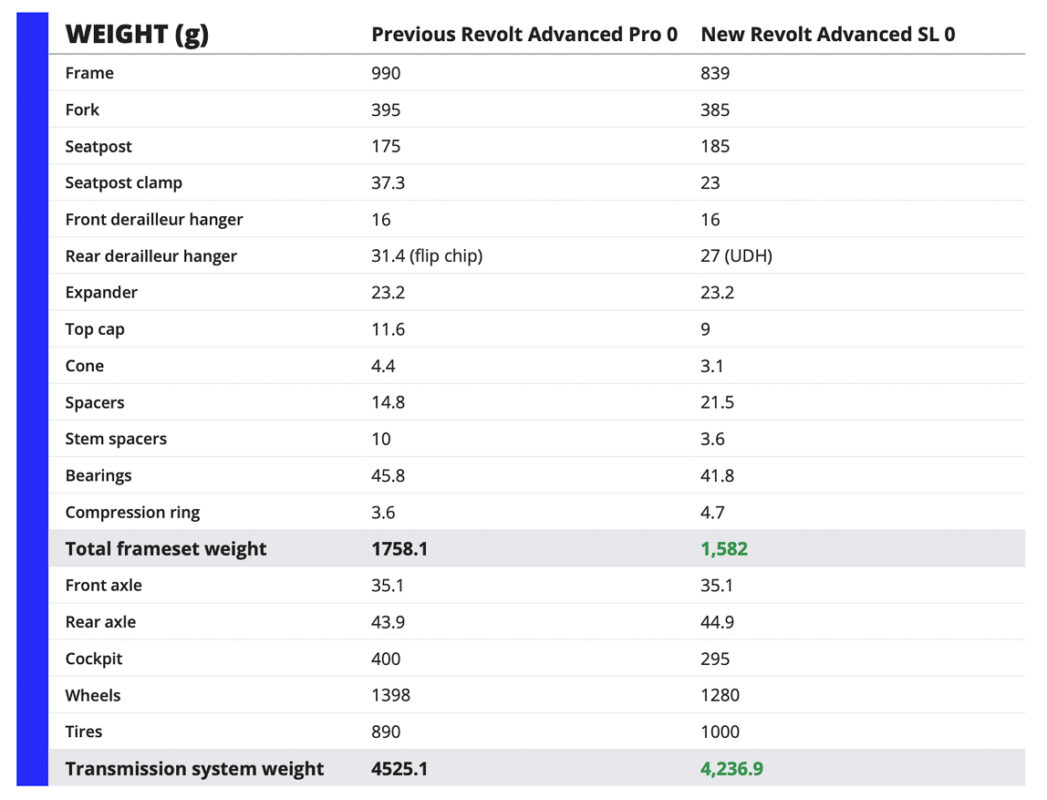Select the Compression ring row label
This screenshot has width=1047, height=800.
click(132, 512)
